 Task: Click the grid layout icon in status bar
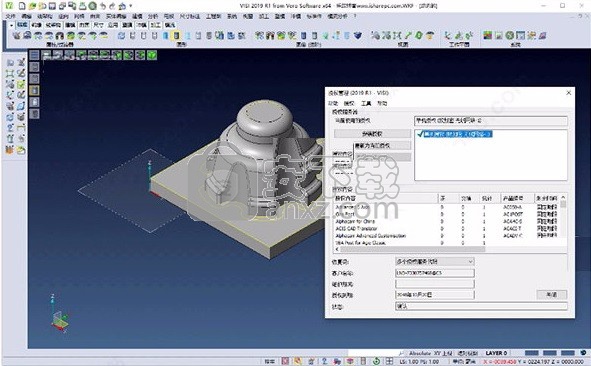click(389, 361)
